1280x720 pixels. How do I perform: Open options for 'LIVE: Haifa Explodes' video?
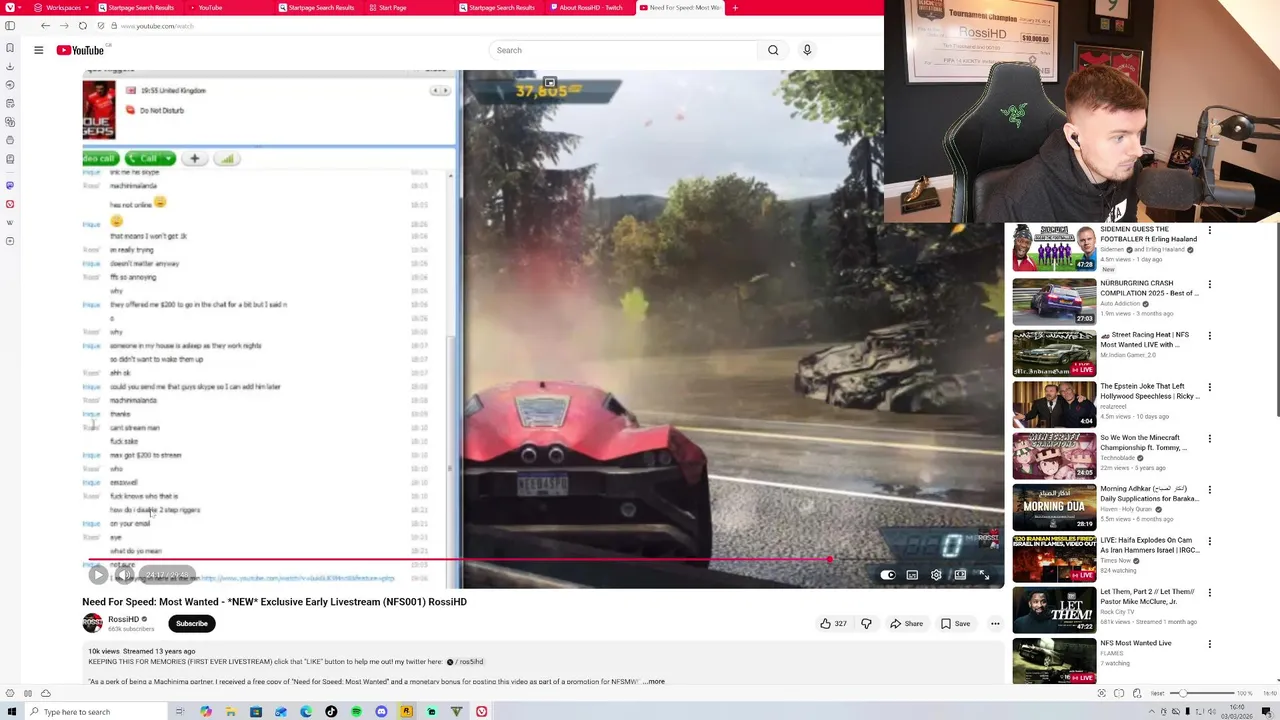click(x=1209, y=542)
